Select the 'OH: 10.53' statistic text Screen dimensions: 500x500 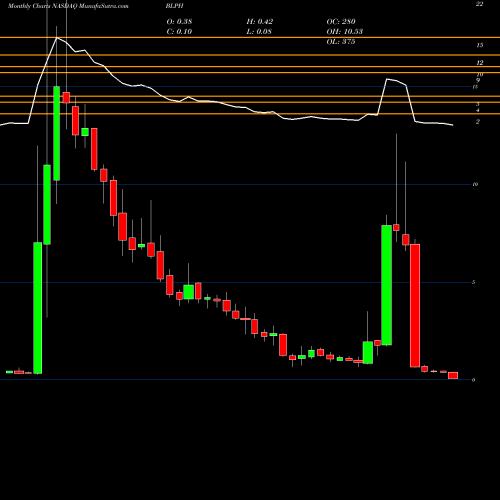pyautogui.click(x=345, y=32)
